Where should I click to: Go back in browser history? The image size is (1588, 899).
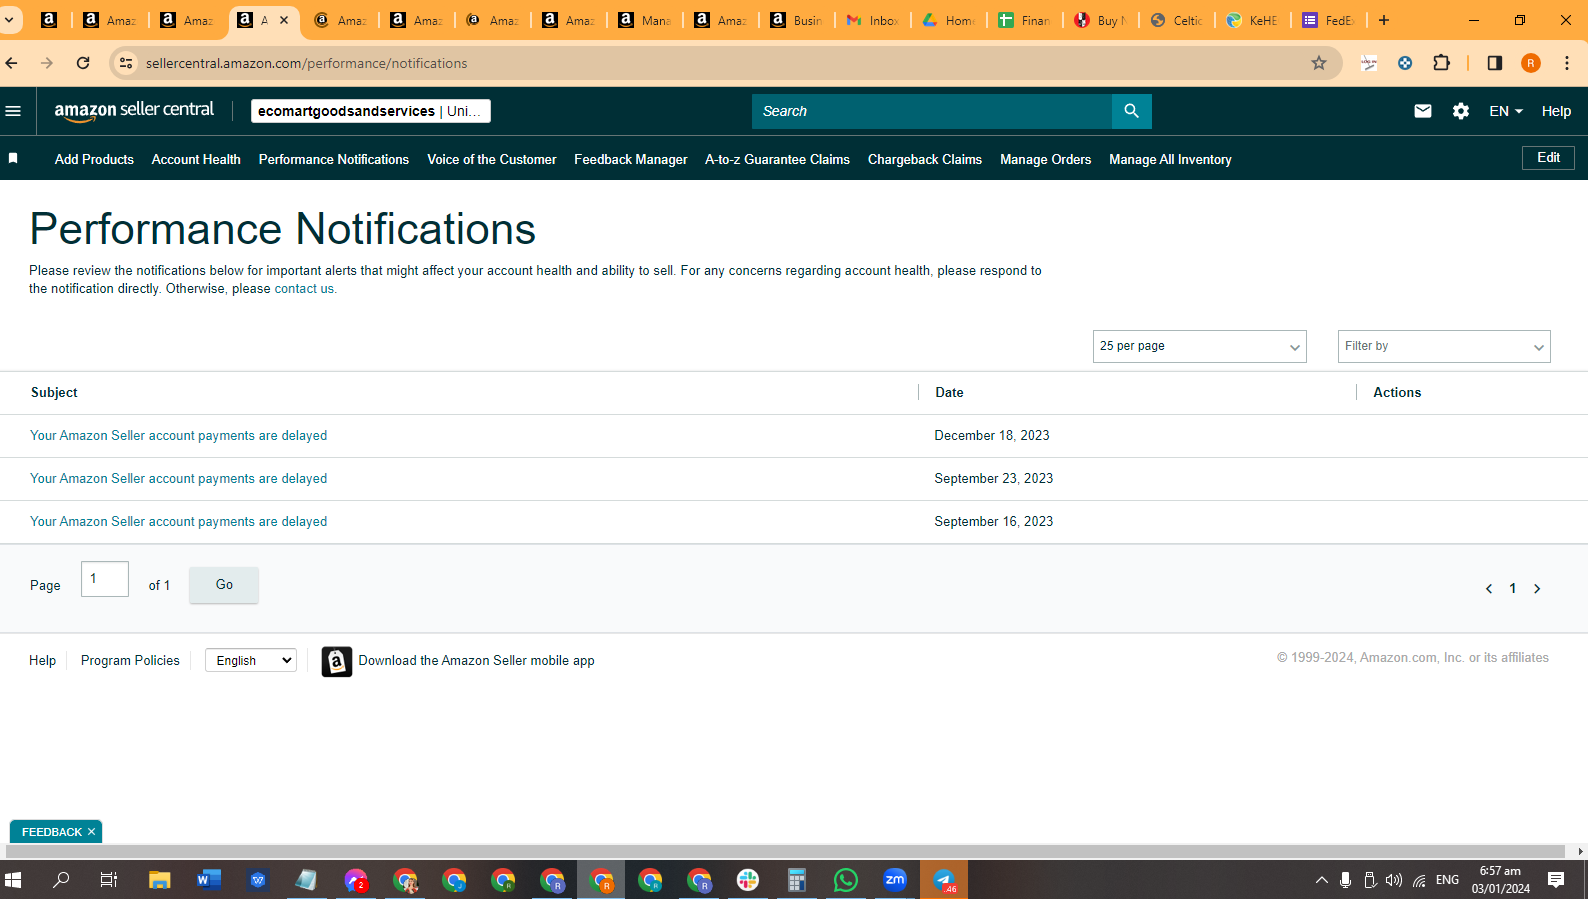tap(12, 63)
